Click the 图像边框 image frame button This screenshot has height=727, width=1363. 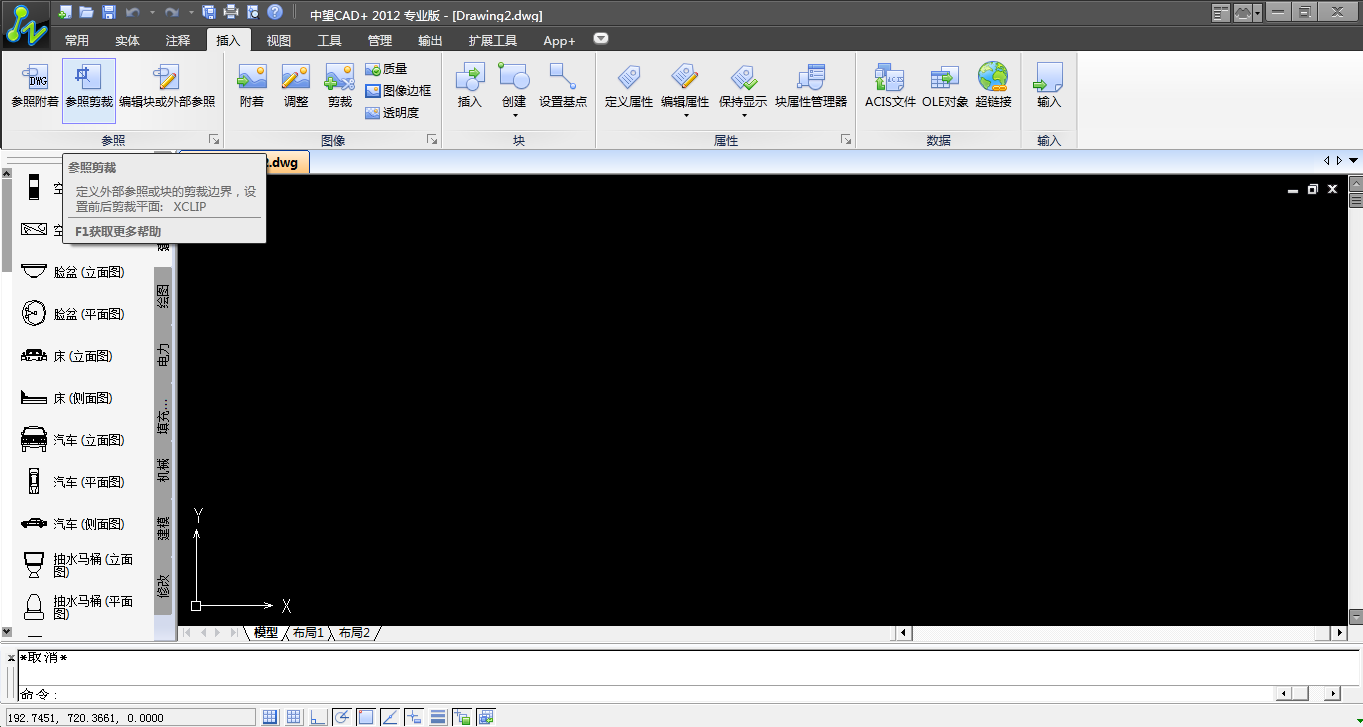(398, 91)
